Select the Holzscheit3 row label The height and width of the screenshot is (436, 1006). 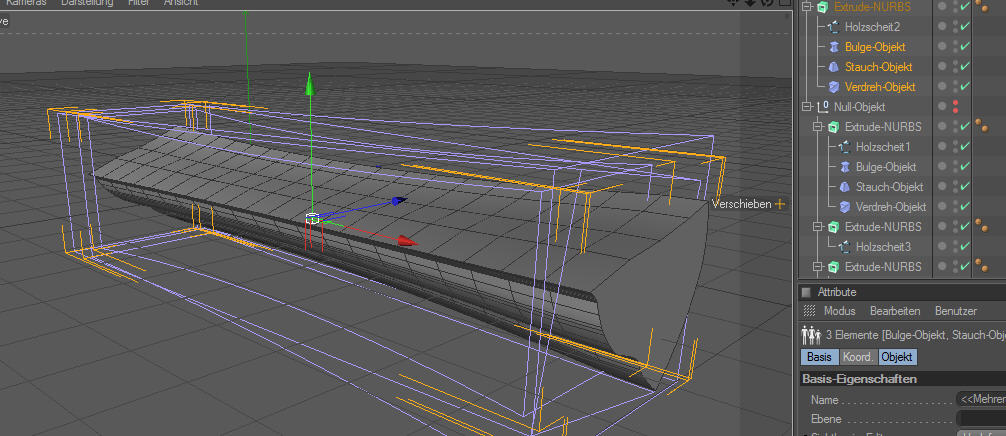pyautogui.click(x=883, y=247)
